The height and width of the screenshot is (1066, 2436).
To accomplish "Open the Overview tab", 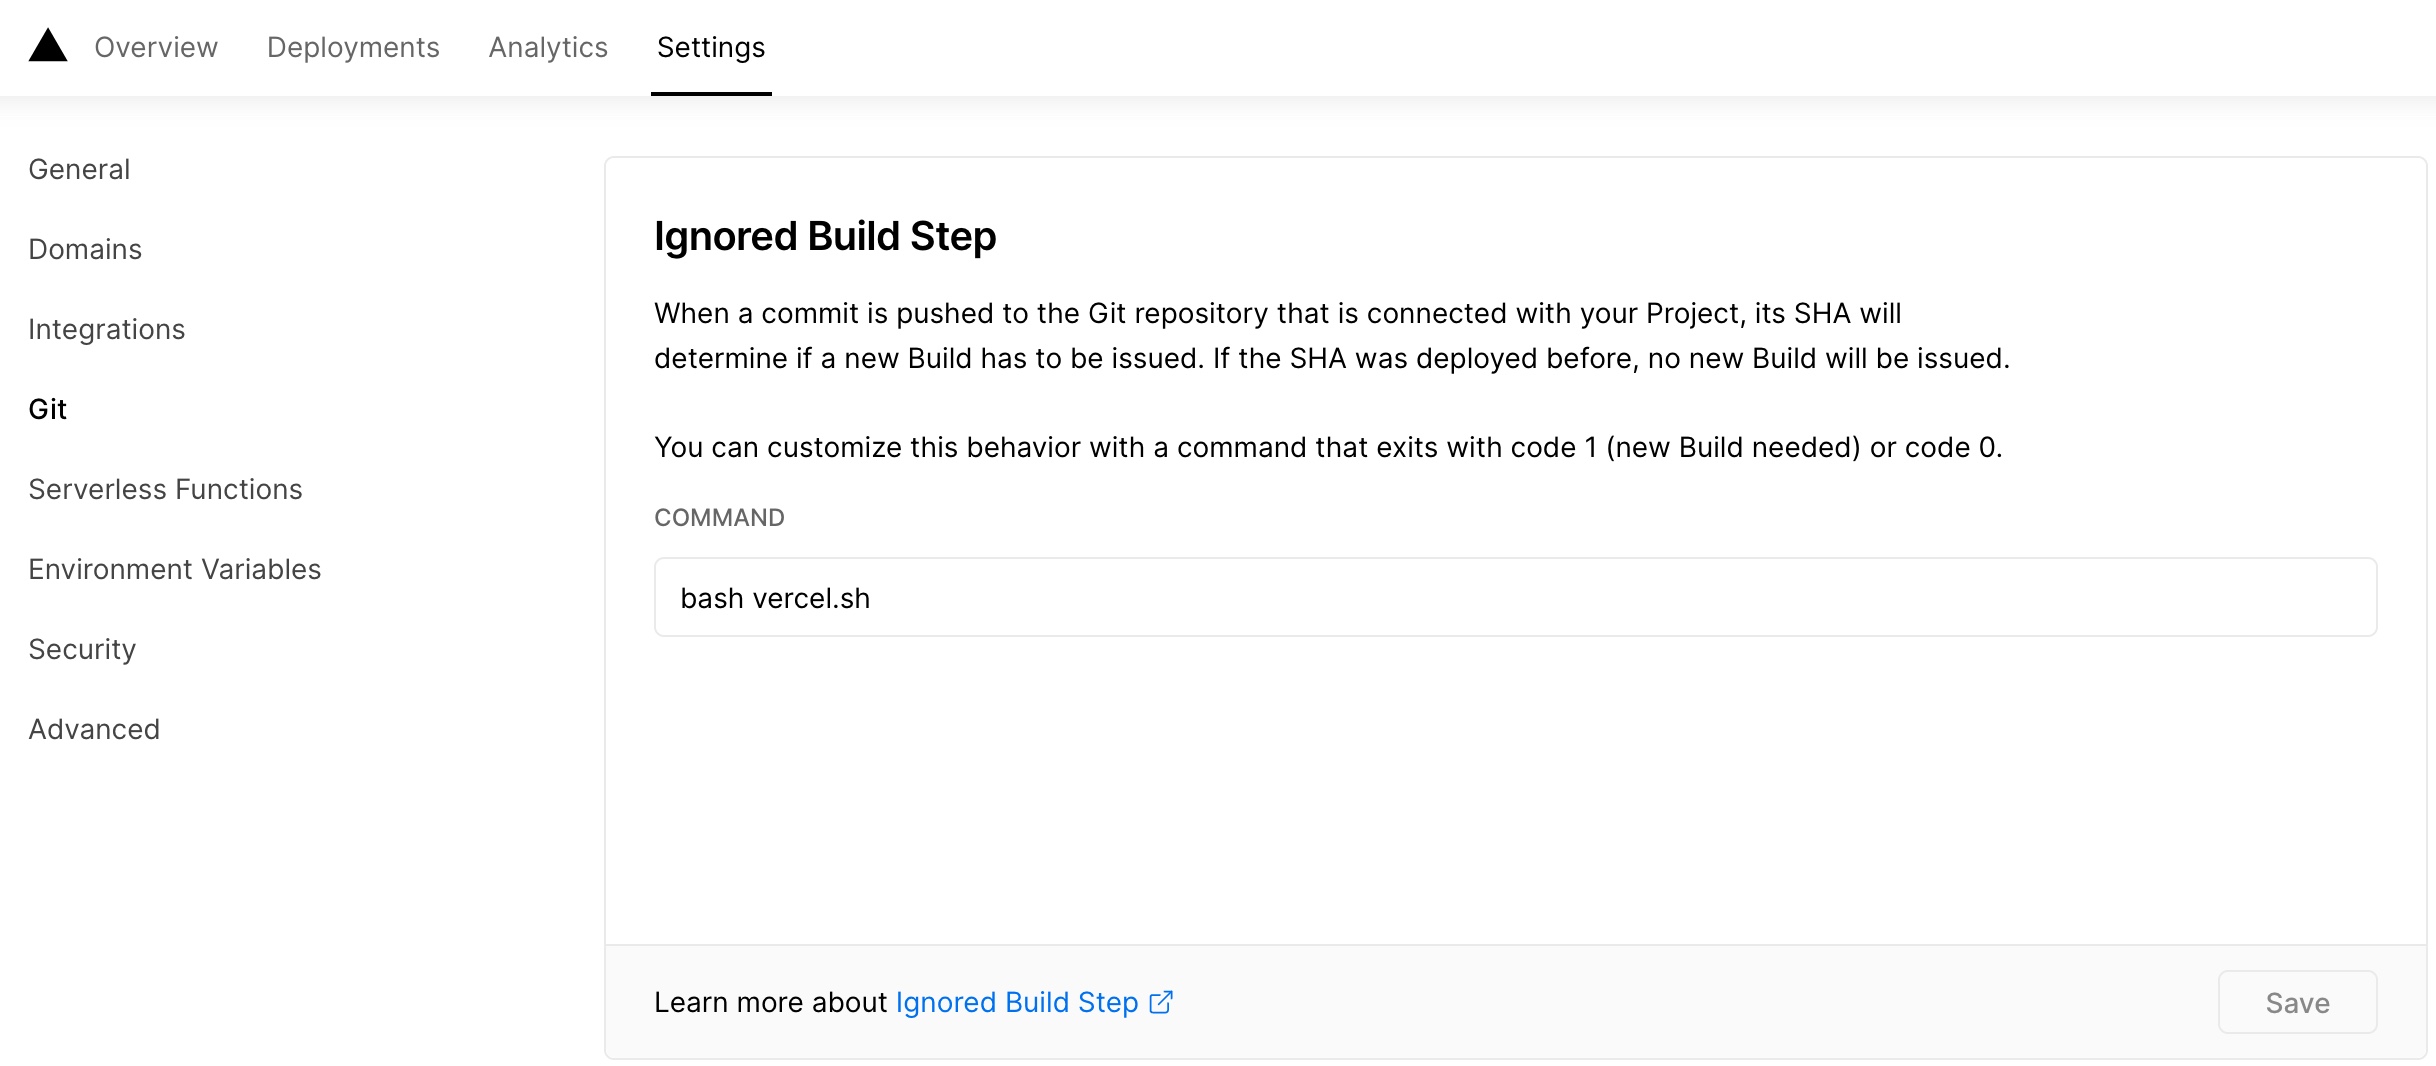I will 155,47.
